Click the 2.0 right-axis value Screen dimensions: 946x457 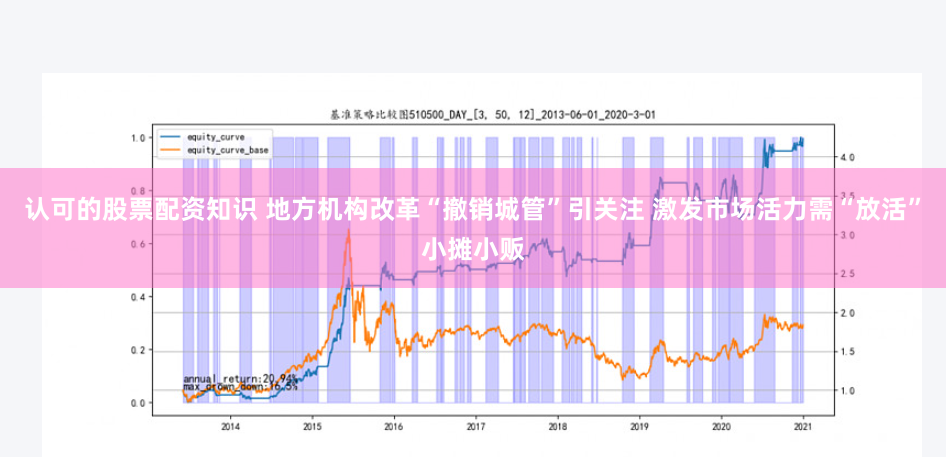[847, 313]
